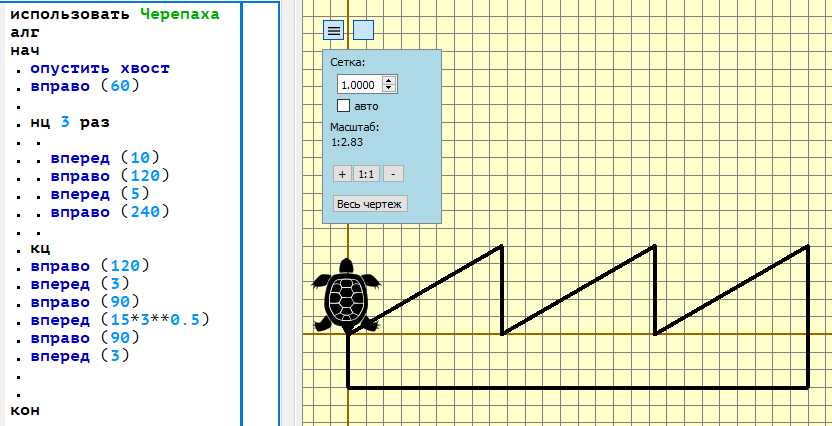Screen dimensions: 832x426
Task: Click the кон keyword at program end
Action: pyautogui.click(x=25, y=411)
